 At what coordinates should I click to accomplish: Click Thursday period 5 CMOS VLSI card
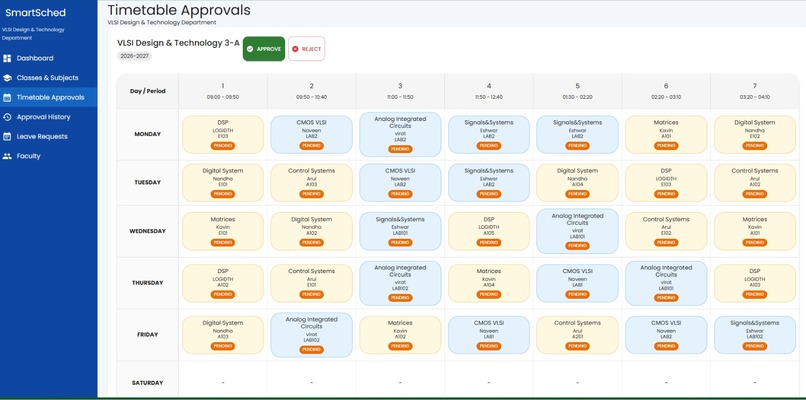tap(577, 283)
